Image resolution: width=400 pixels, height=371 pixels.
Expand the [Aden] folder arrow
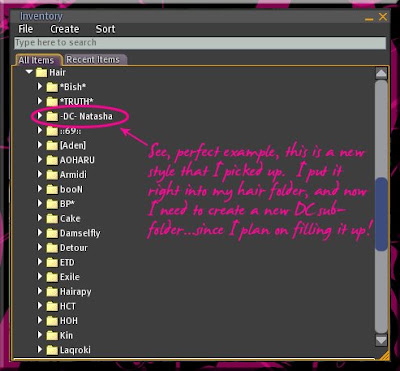40,145
